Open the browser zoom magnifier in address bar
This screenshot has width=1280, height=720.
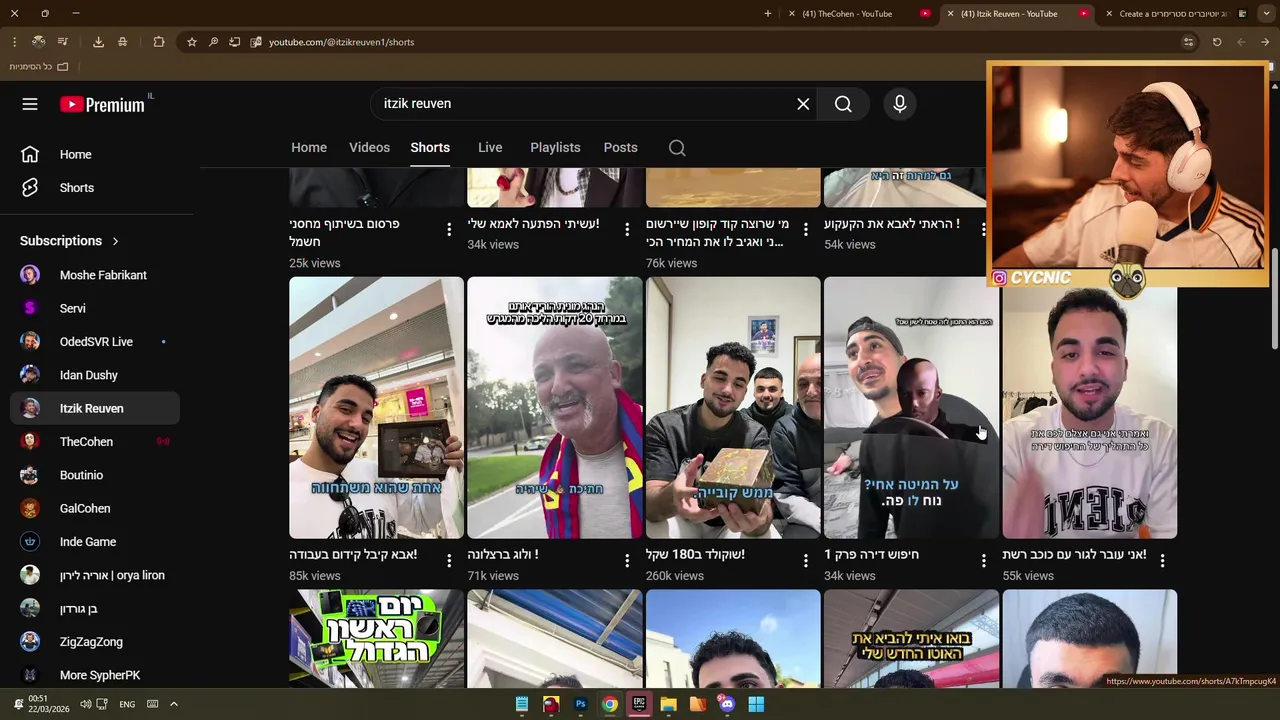[x=213, y=42]
